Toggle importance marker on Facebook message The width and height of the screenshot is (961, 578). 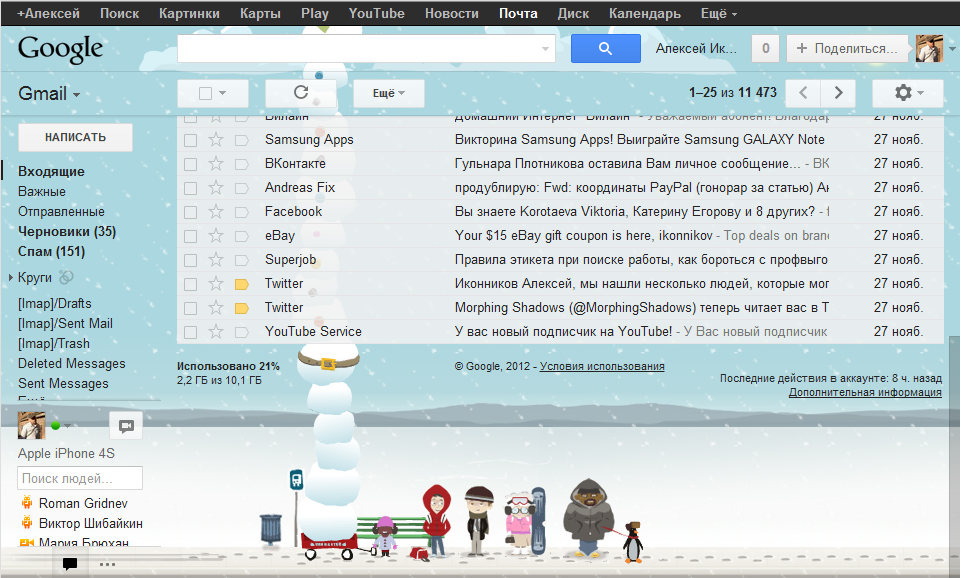(x=242, y=213)
